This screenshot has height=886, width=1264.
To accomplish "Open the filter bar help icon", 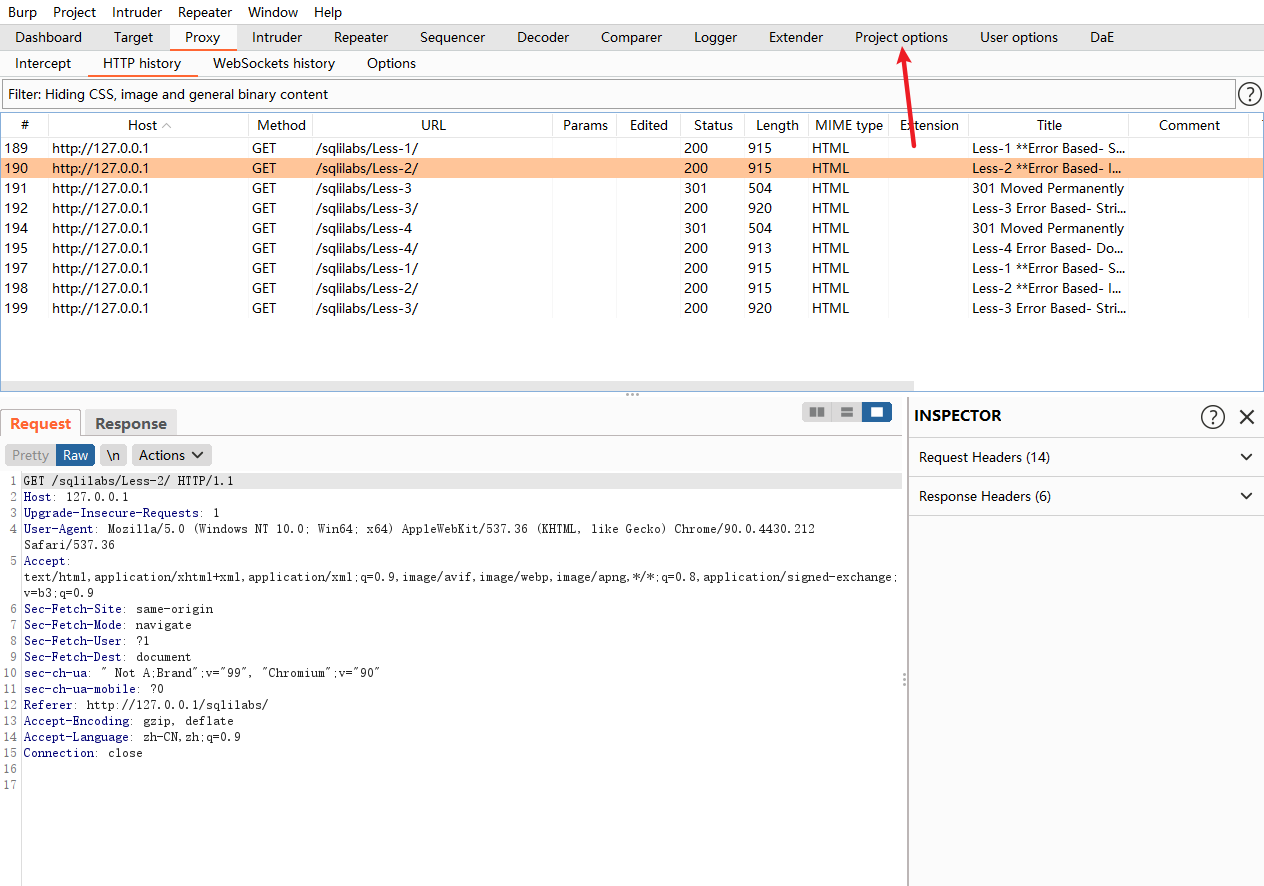I will pos(1249,93).
